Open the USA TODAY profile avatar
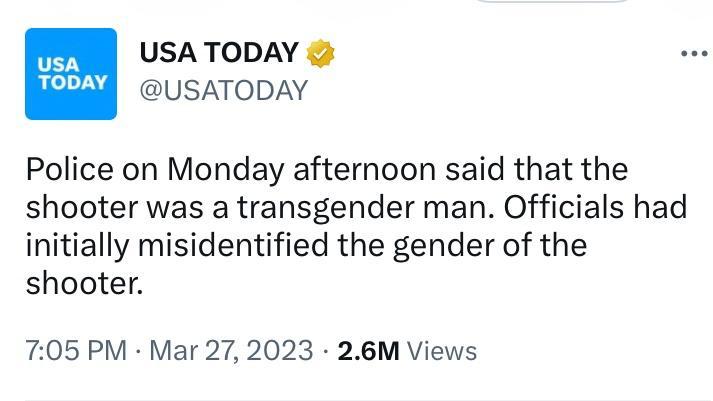 (x=71, y=74)
